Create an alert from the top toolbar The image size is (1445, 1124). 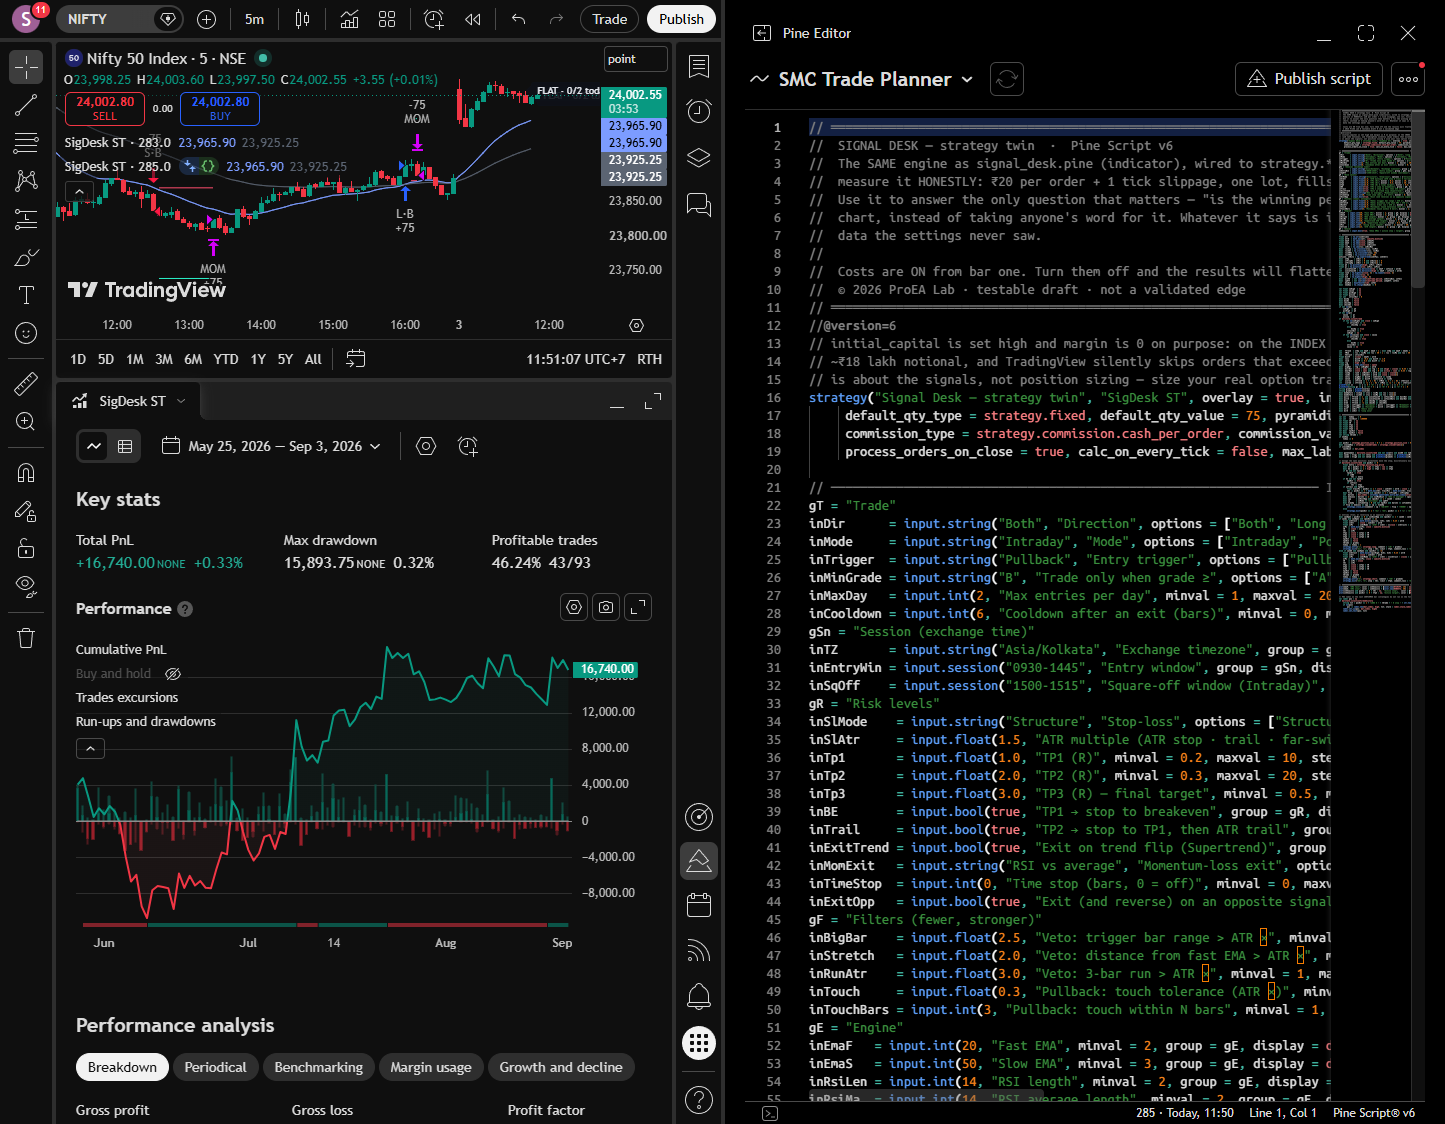433,19
